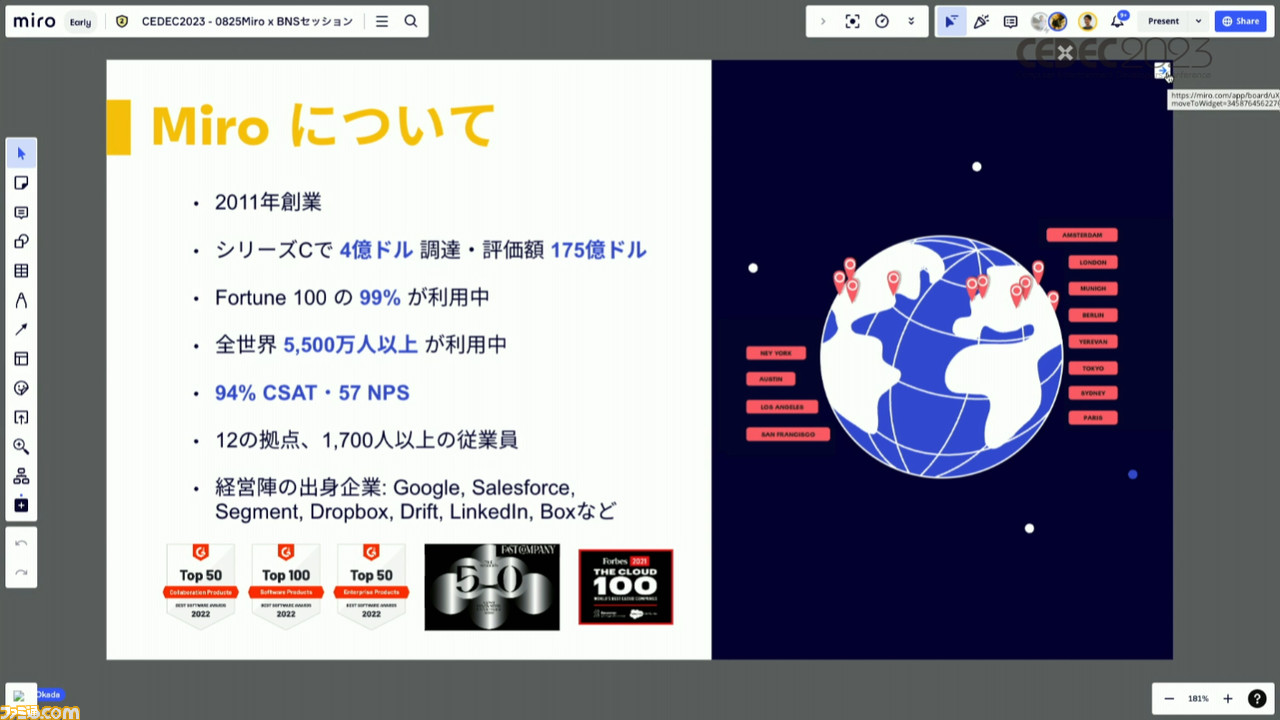
Task: Click the LOS ANGELES city label
Action: pos(782,407)
